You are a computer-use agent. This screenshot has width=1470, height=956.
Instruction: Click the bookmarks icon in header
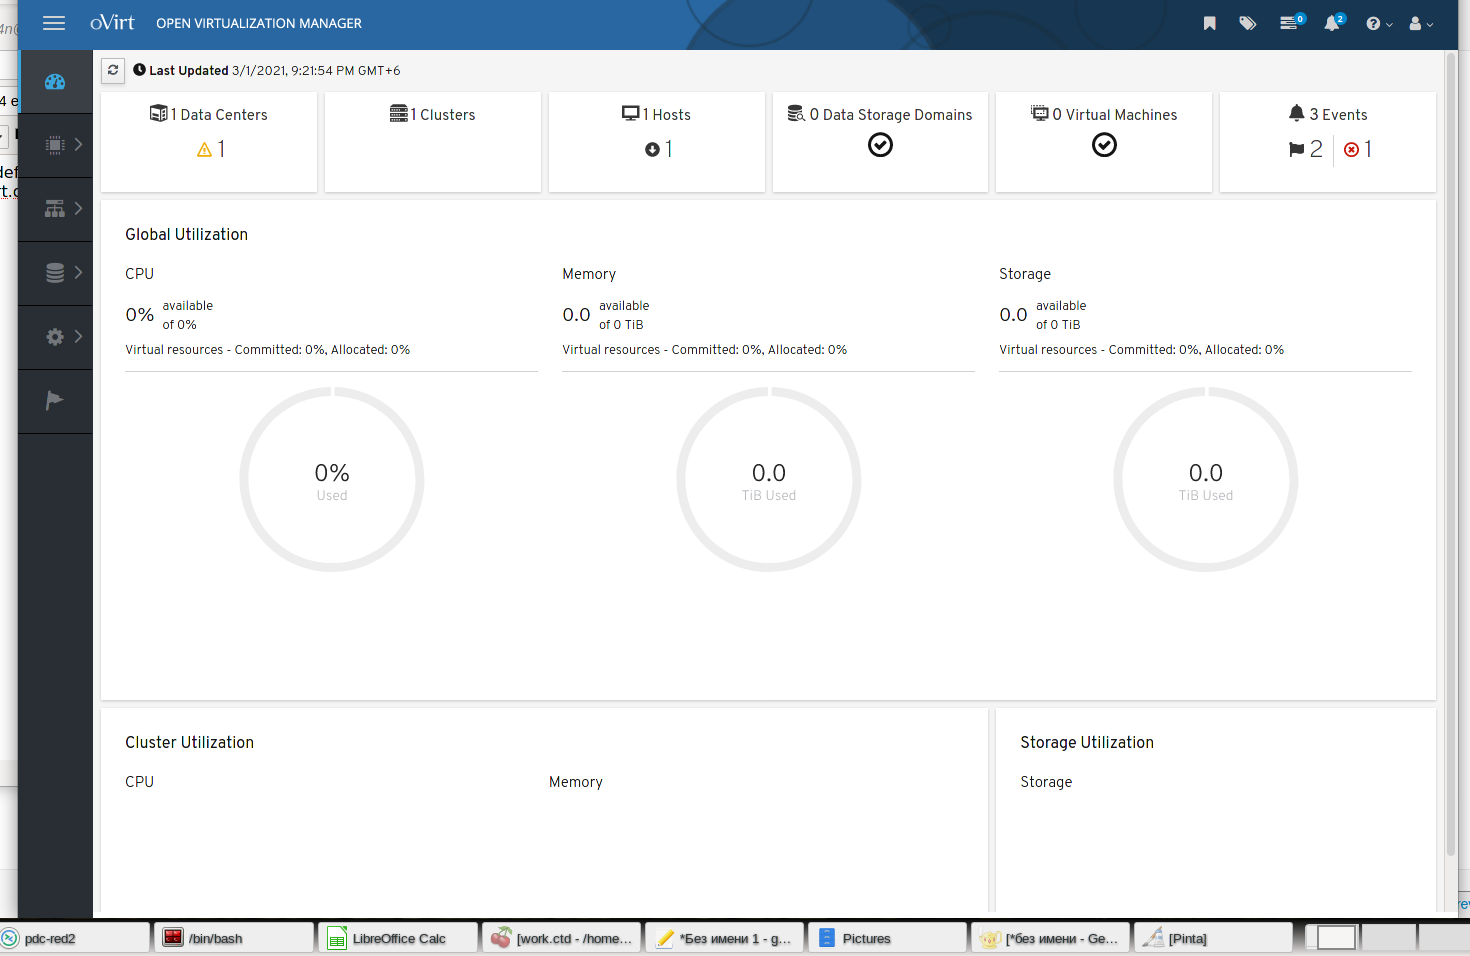coord(1209,23)
